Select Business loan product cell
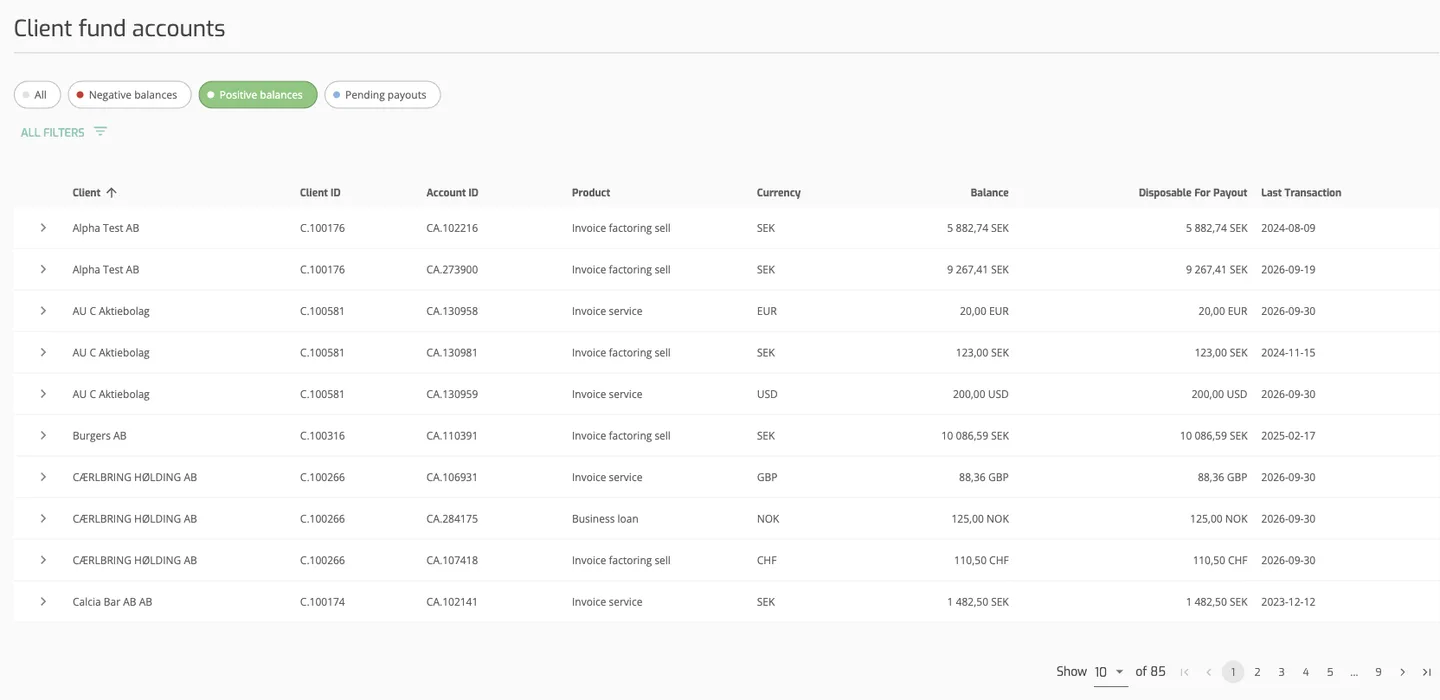 coord(605,519)
